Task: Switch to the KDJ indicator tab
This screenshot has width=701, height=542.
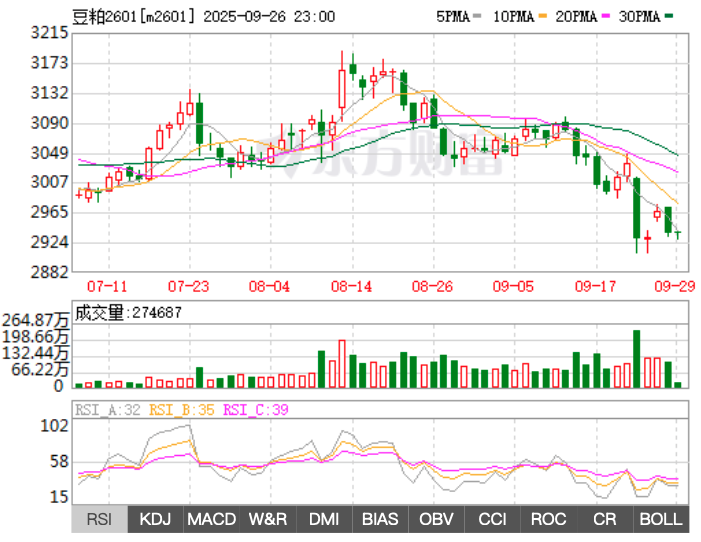Action: (x=156, y=519)
